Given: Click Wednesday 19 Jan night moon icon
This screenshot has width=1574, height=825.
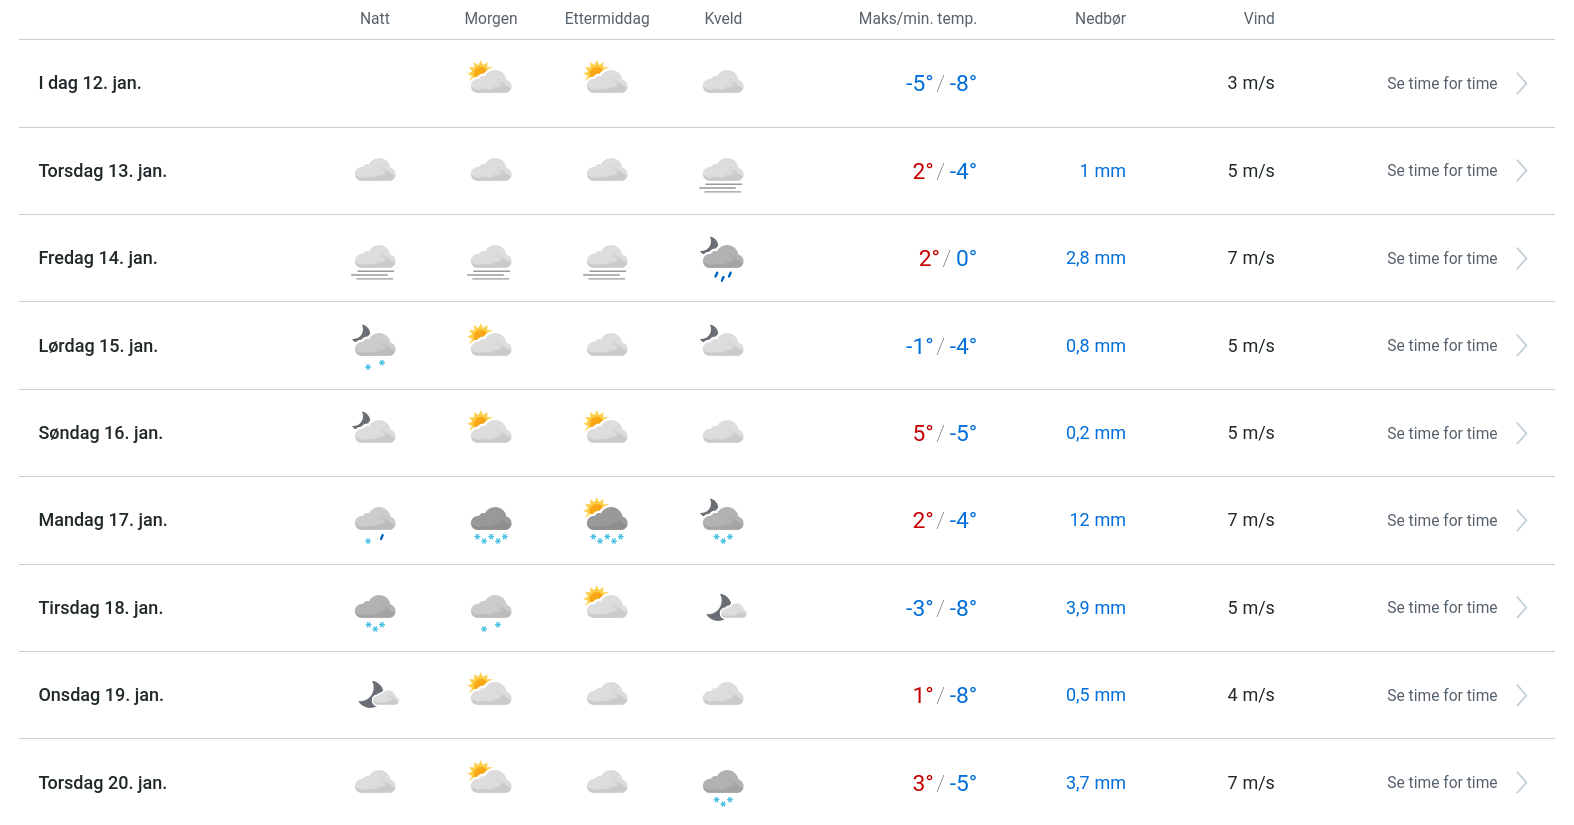Looking at the screenshot, I should coord(377,695).
